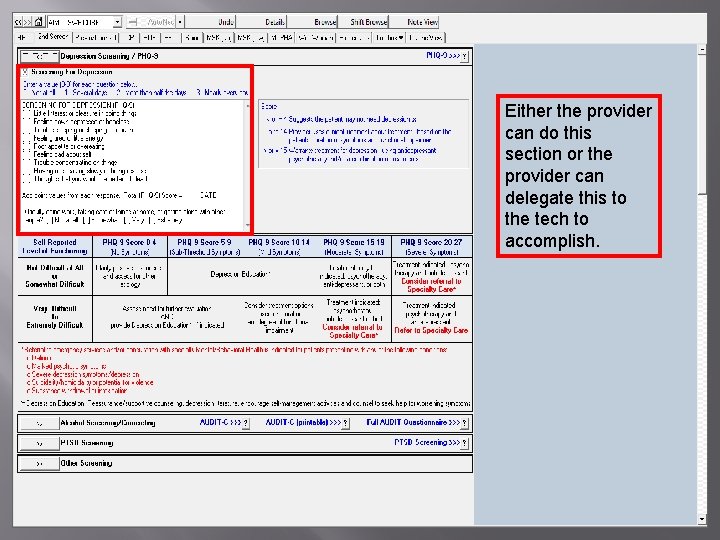Image resolution: width=720 pixels, height=540 pixels.
Task: Click the main window scrollbar down arrow
Action: point(702,519)
